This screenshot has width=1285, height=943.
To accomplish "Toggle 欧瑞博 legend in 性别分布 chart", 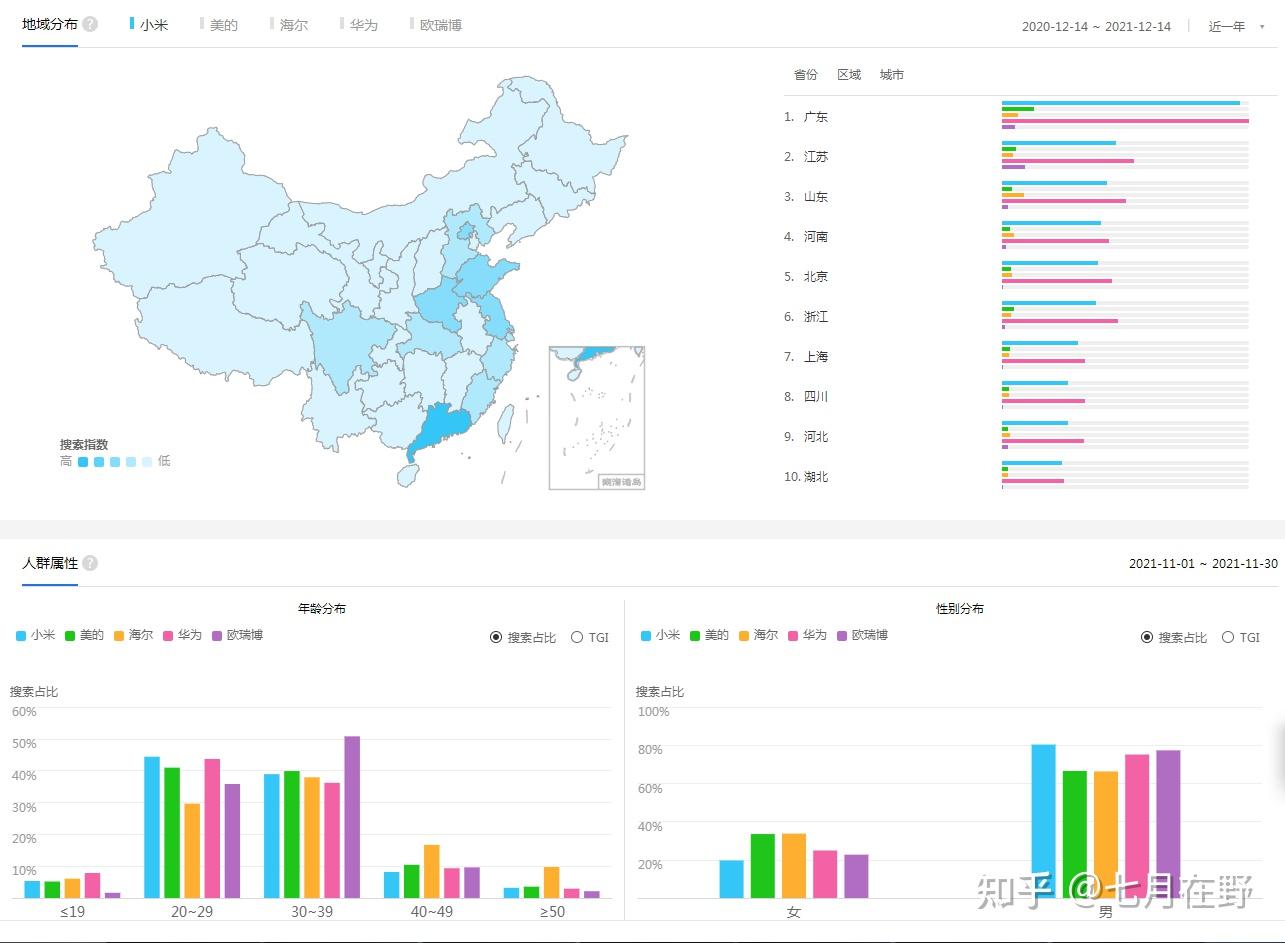I will click(x=863, y=635).
